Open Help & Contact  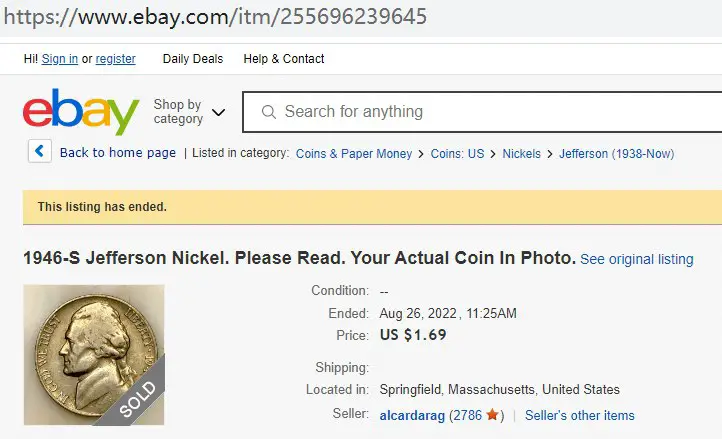tap(284, 59)
